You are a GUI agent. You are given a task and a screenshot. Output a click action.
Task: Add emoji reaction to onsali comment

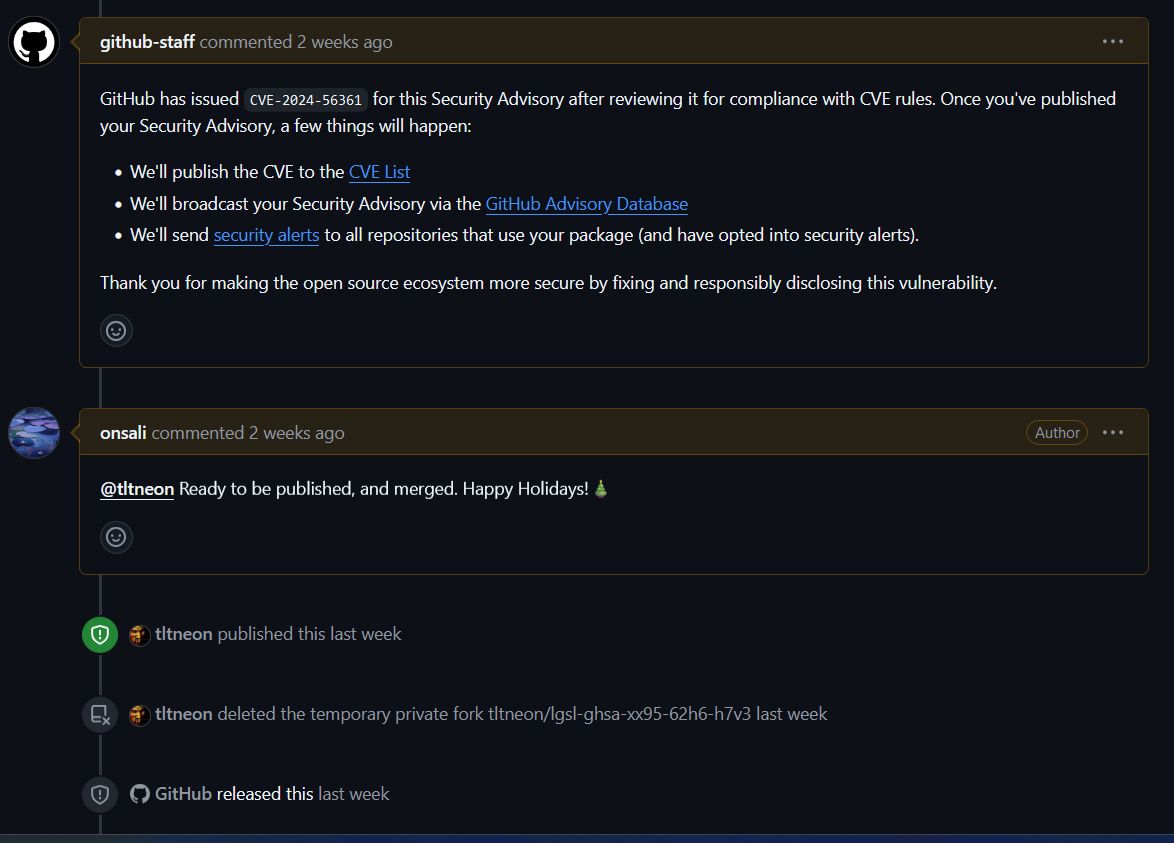(x=116, y=537)
